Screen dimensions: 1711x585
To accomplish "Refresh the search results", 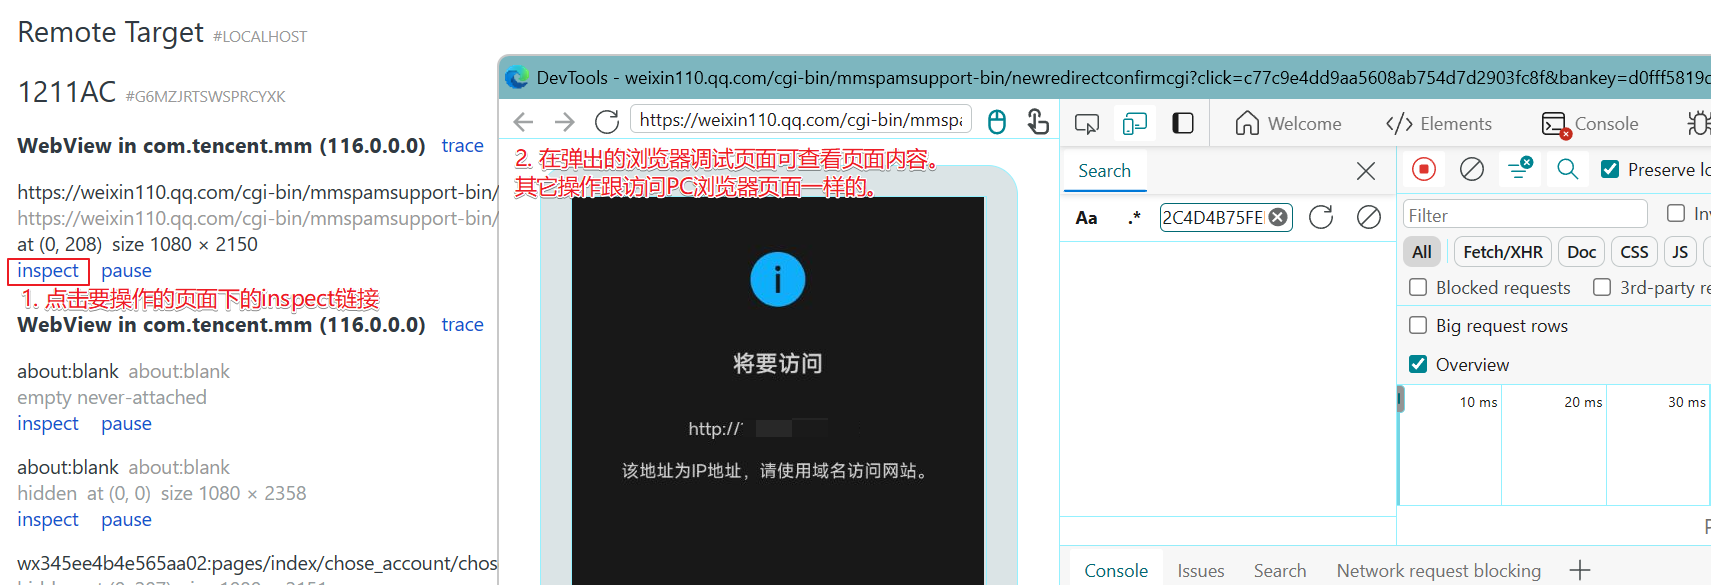I will click(1321, 217).
